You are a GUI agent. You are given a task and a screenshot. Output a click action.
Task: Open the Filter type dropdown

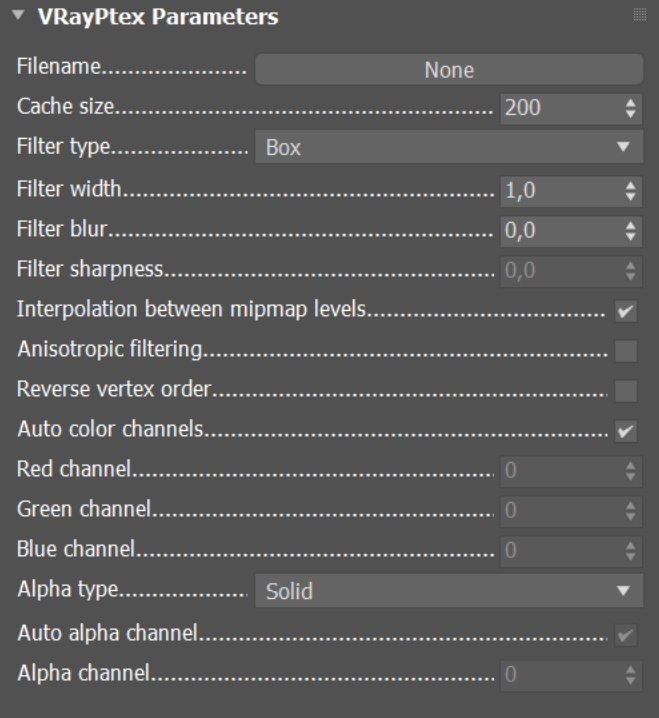point(449,148)
